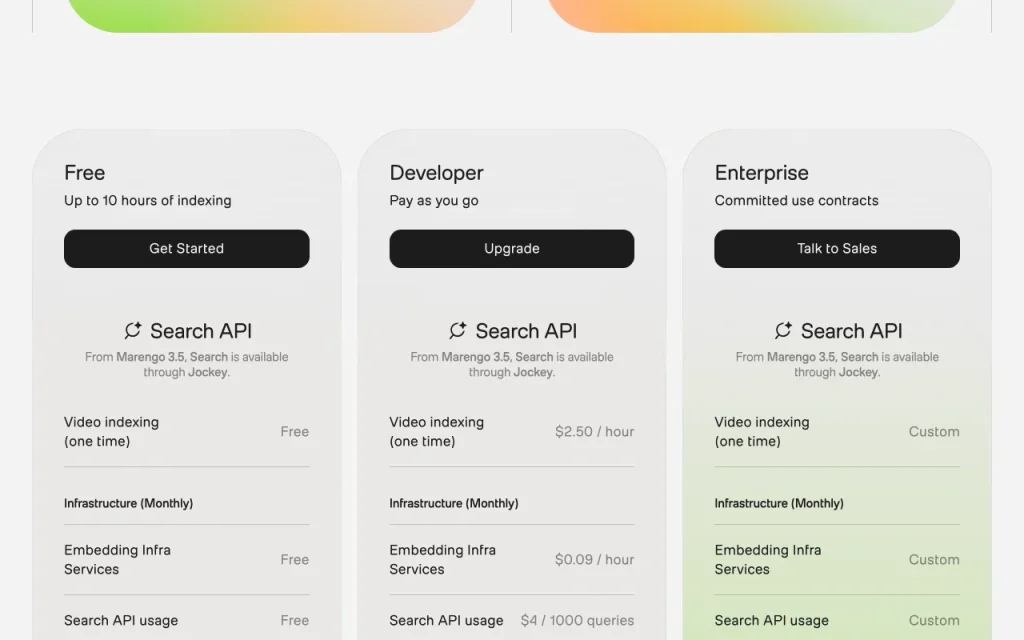Click Infrastructure (Monthly) heading in Developer card
Image resolution: width=1024 pixels, height=640 pixels.
[454, 504]
